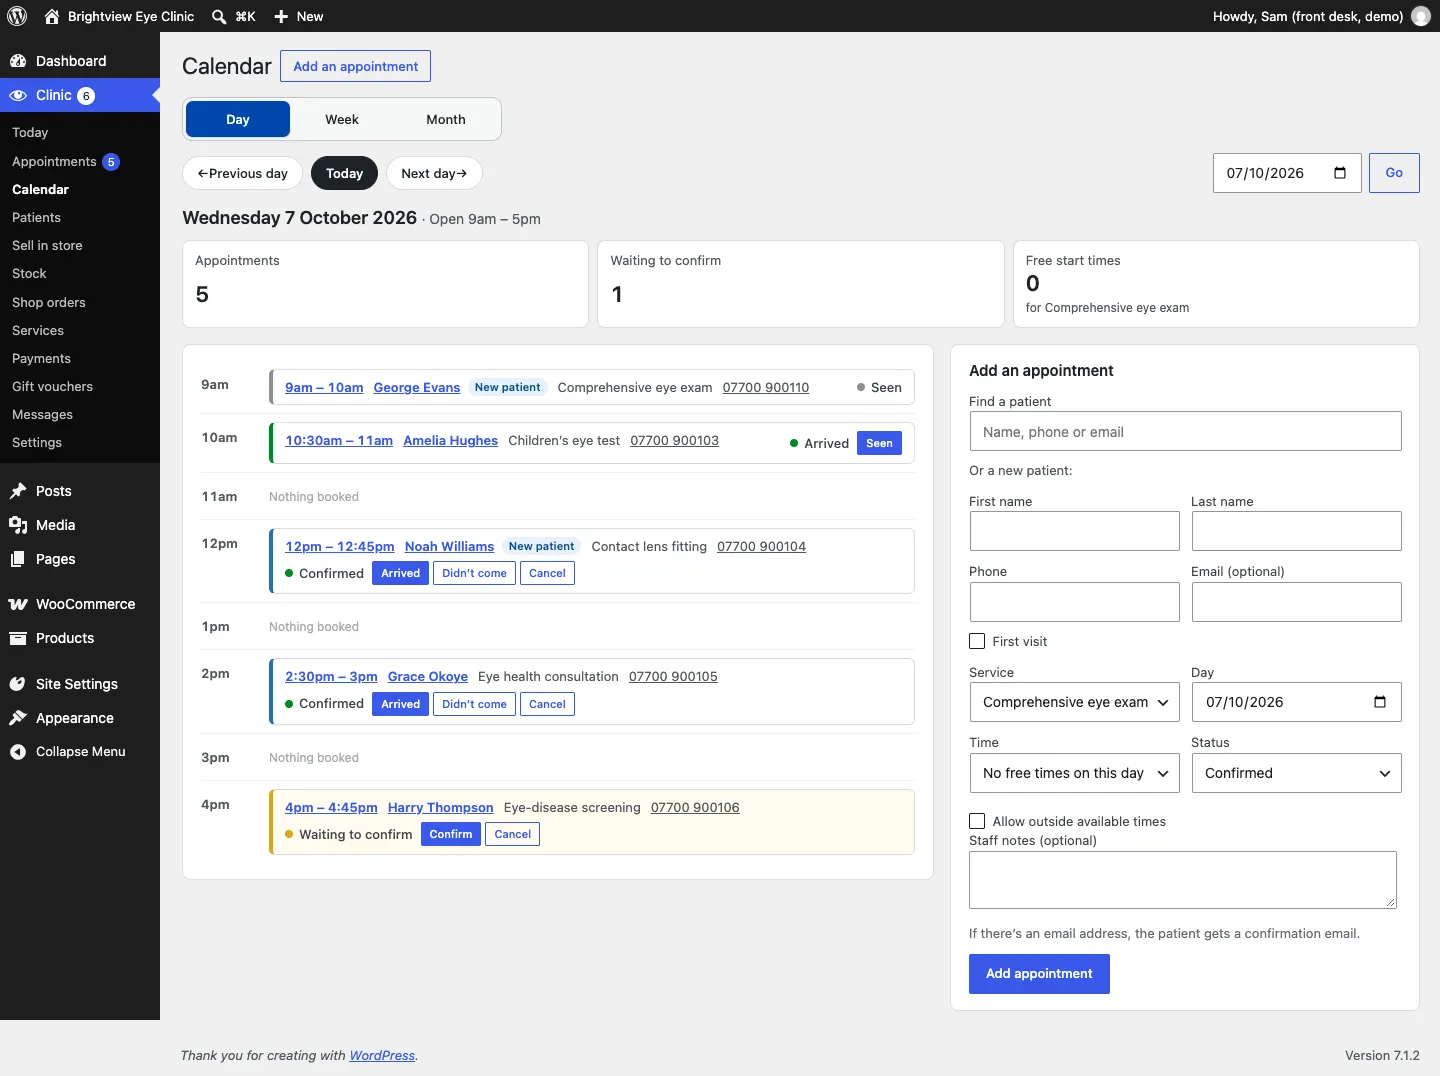Image resolution: width=1440 pixels, height=1076 pixels.
Task: Open the calendar picker icon beside Go
Action: [x=1340, y=173]
